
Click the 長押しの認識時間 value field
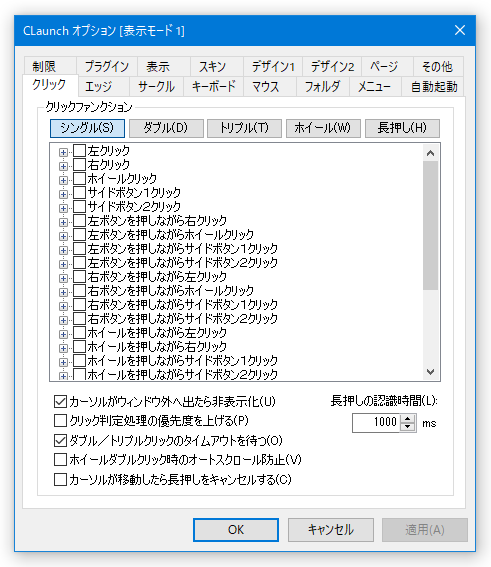point(376,423)
